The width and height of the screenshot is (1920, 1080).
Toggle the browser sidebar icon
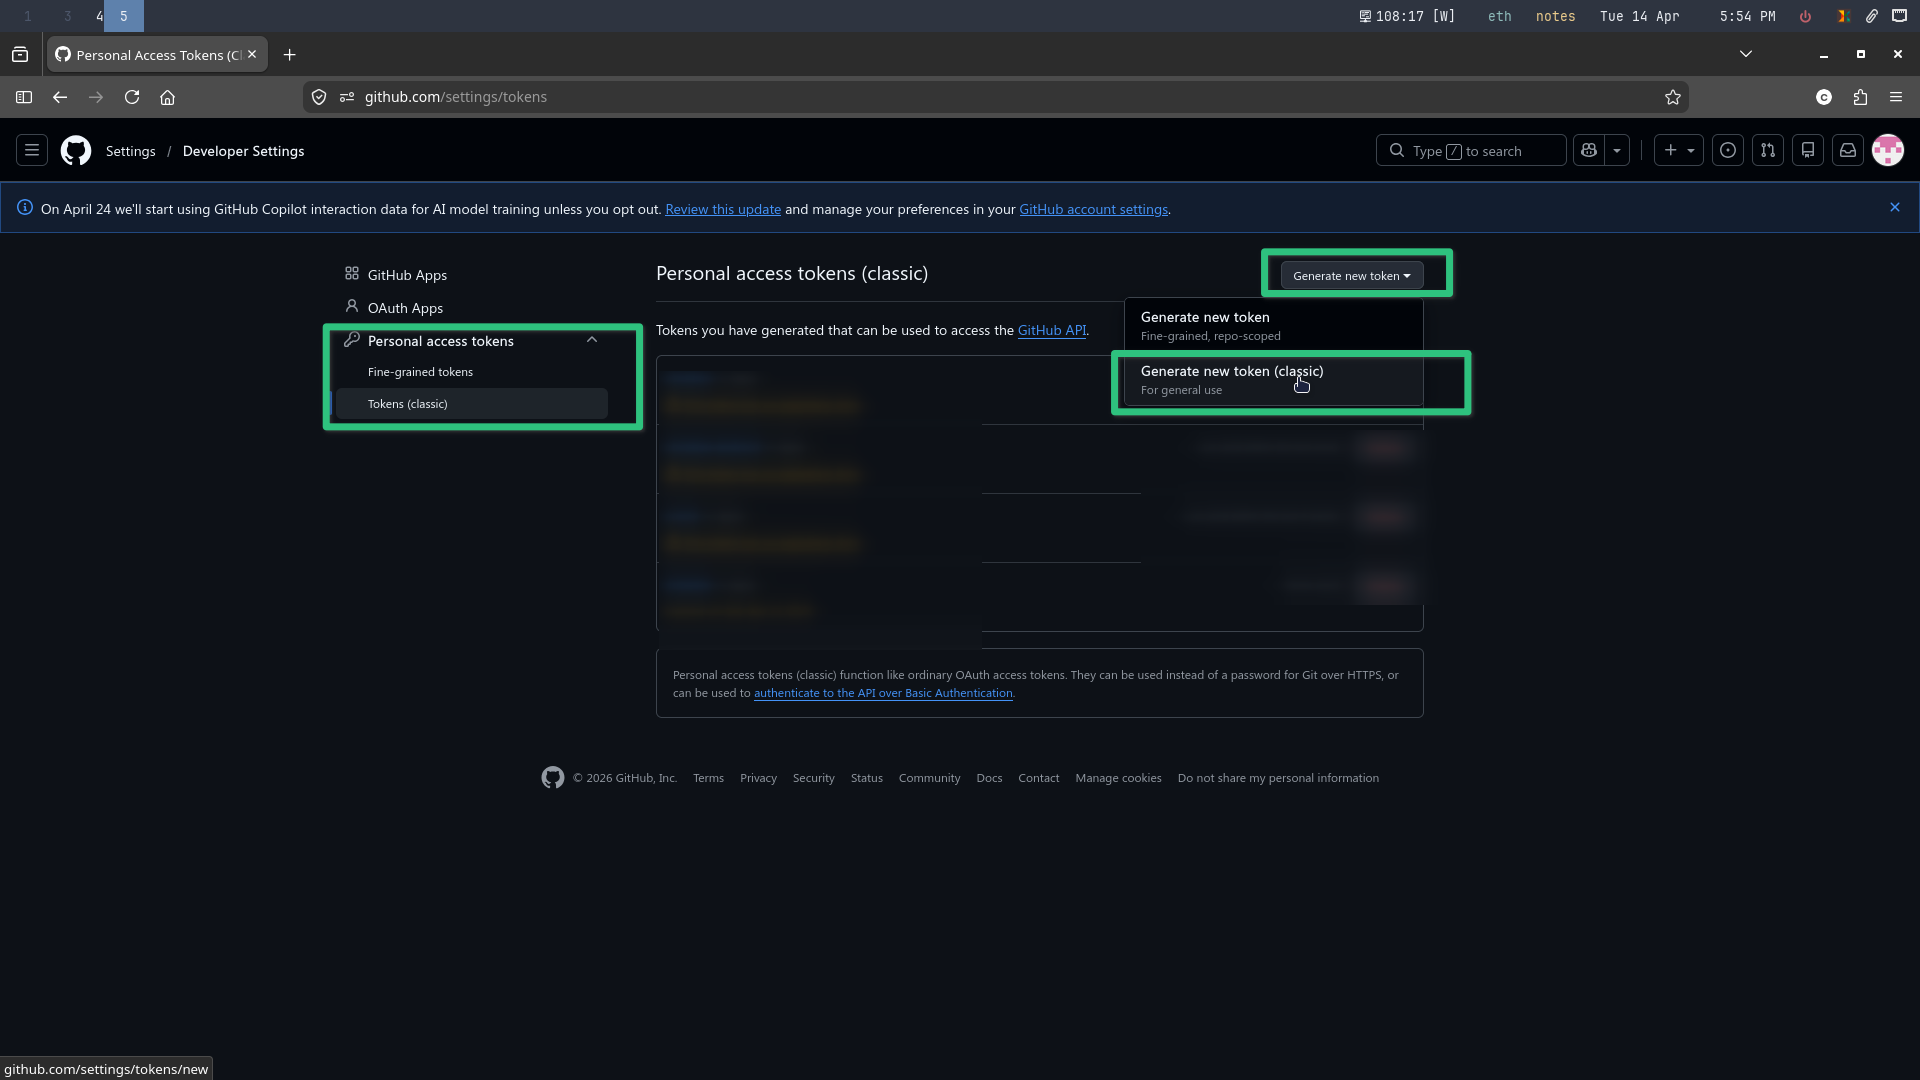coord(24,97)
